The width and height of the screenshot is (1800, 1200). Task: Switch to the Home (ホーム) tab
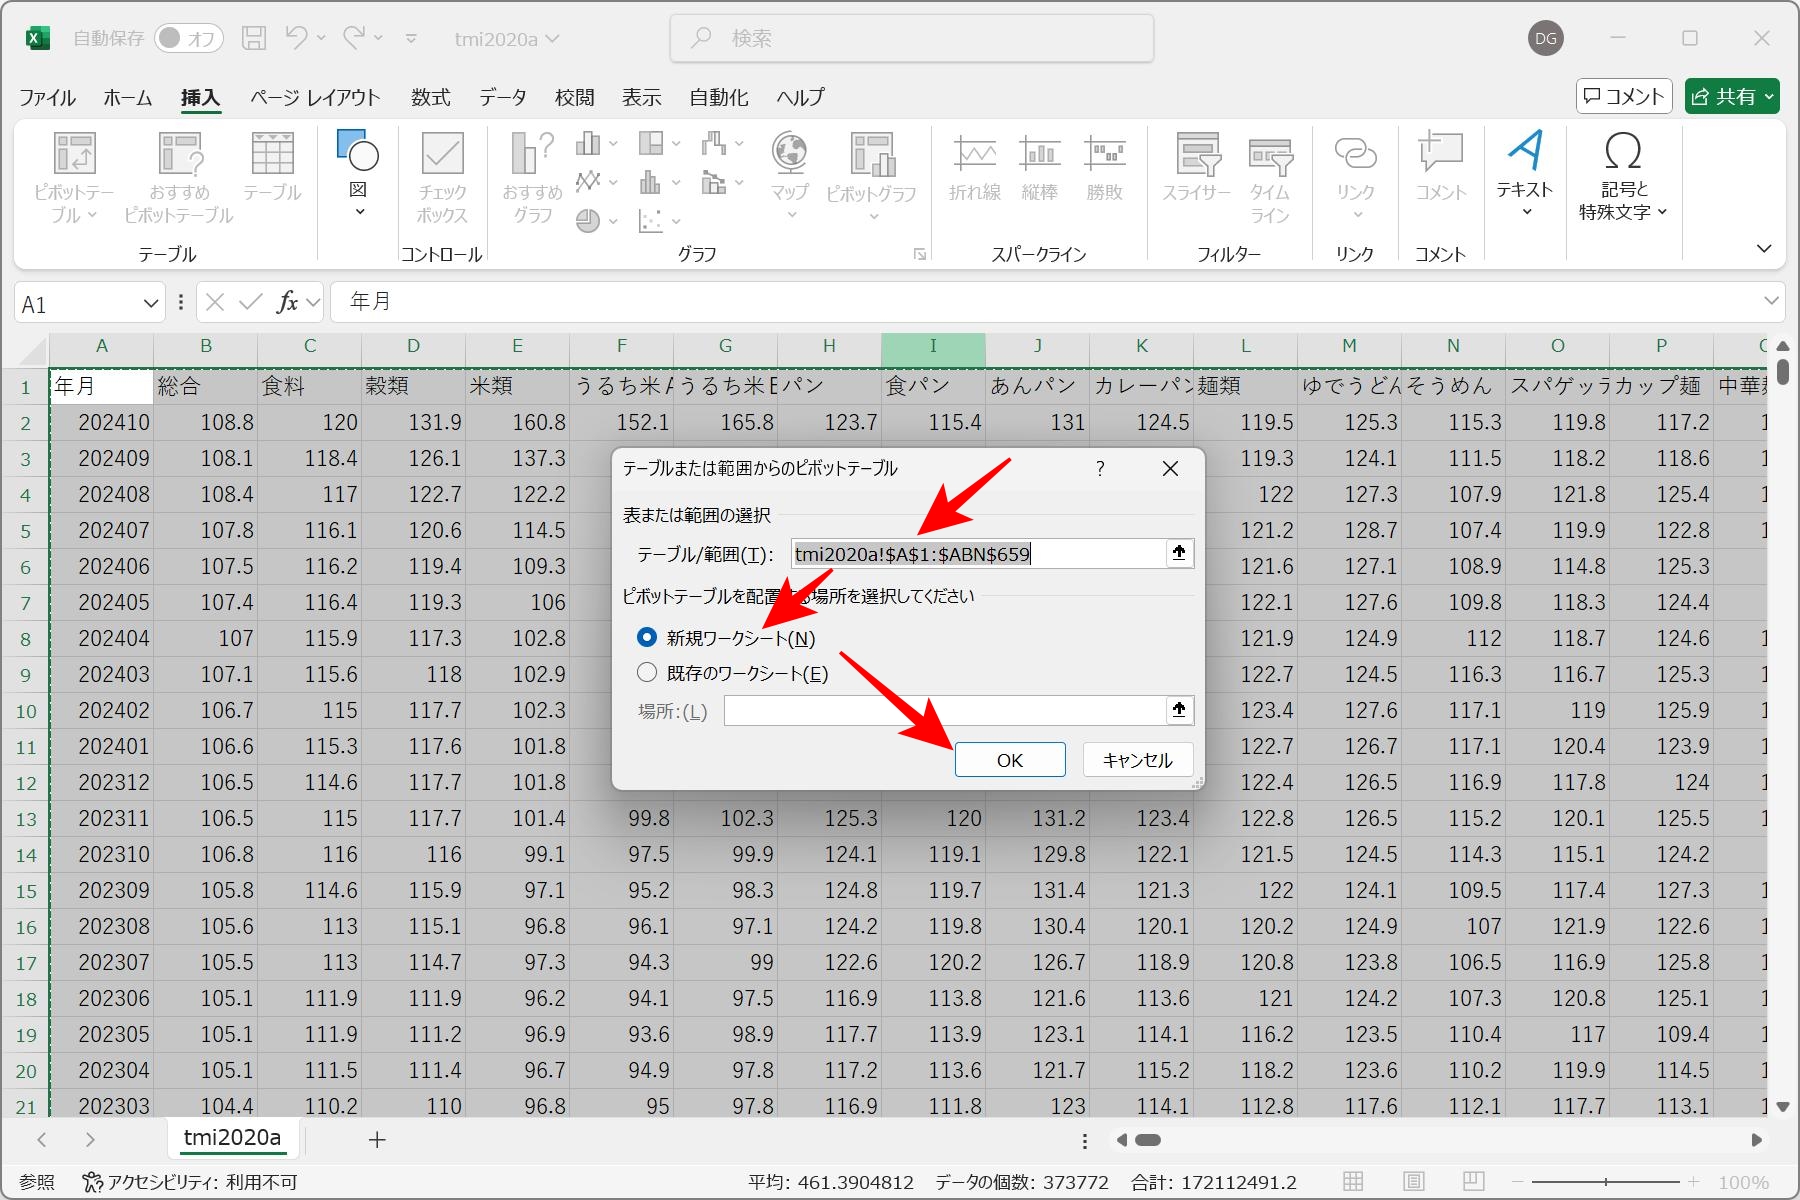[x=128, y=97]
